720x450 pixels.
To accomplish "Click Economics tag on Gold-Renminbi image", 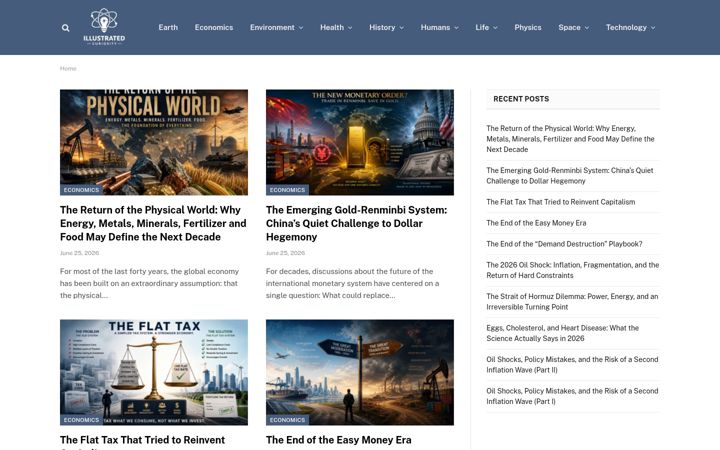I will (x=287, y=190).
